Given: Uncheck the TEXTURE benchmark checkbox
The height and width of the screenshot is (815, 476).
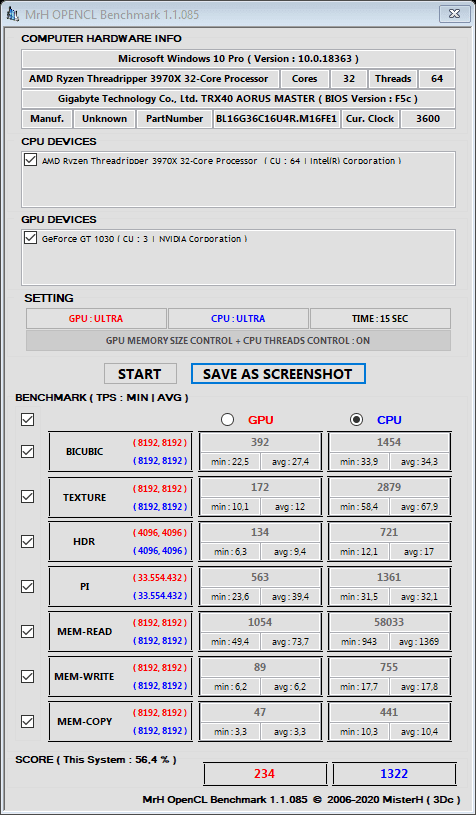Looking at the screenshot, I should point(28,496).
